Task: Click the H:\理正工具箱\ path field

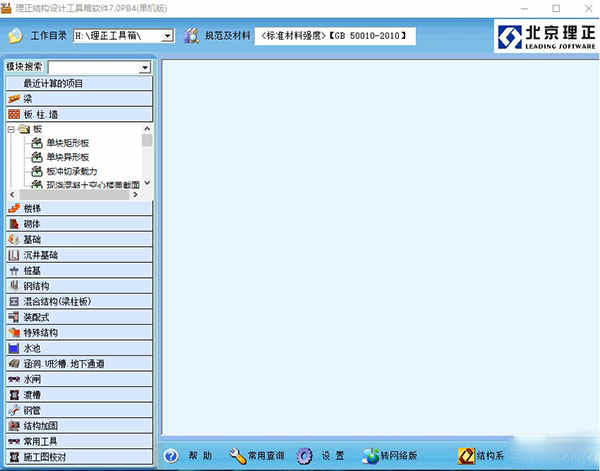Action: (x=117, y=36)
